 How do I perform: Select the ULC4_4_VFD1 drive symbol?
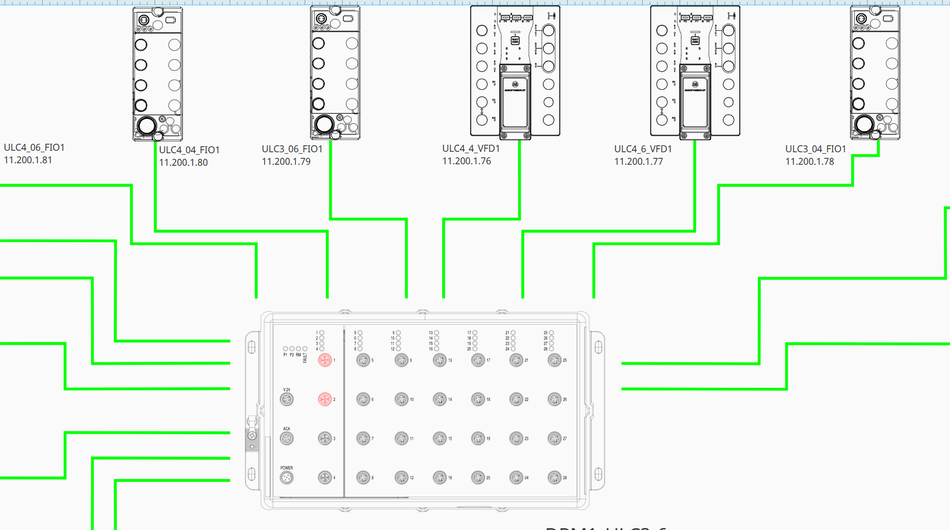point(515,70)
